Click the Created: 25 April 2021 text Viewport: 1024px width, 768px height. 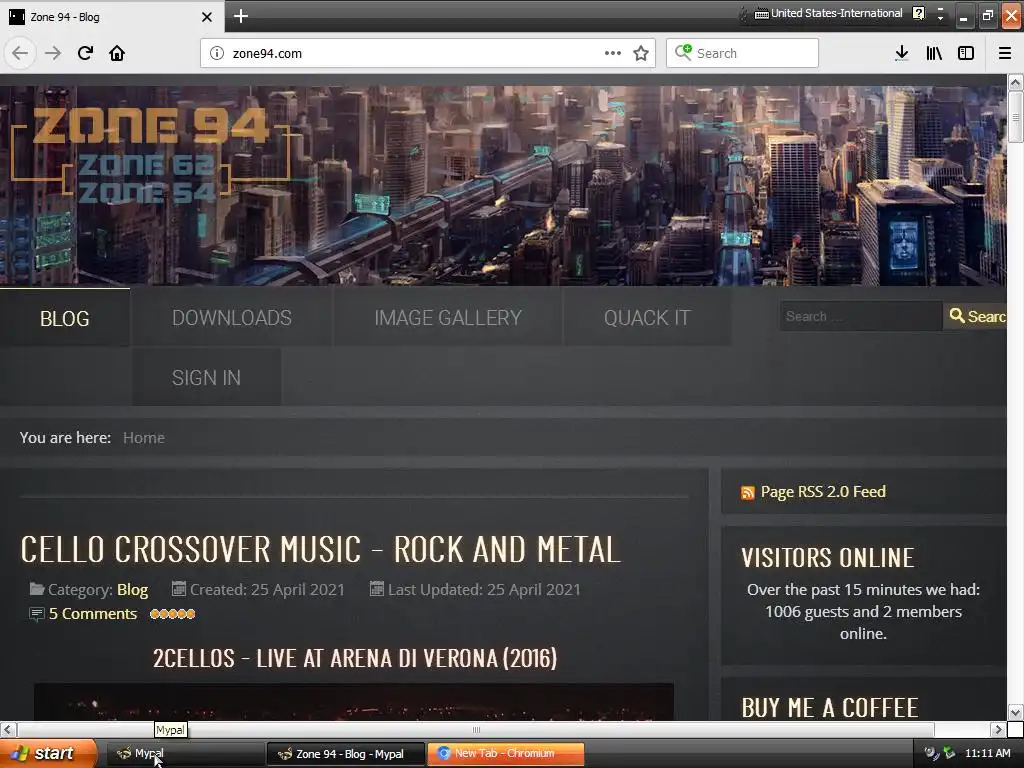267,590
